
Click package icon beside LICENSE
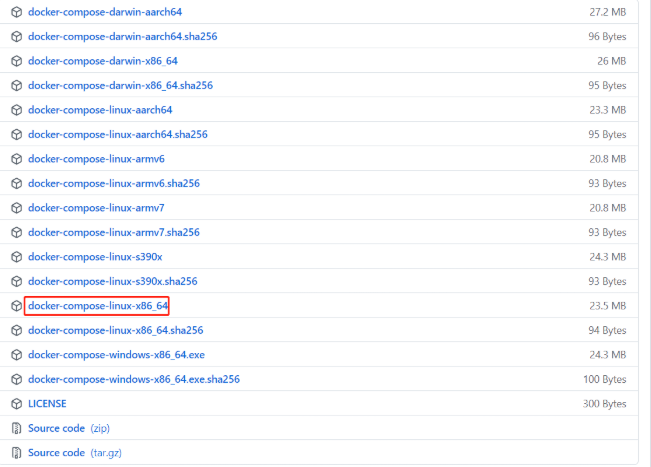(16, 404)
